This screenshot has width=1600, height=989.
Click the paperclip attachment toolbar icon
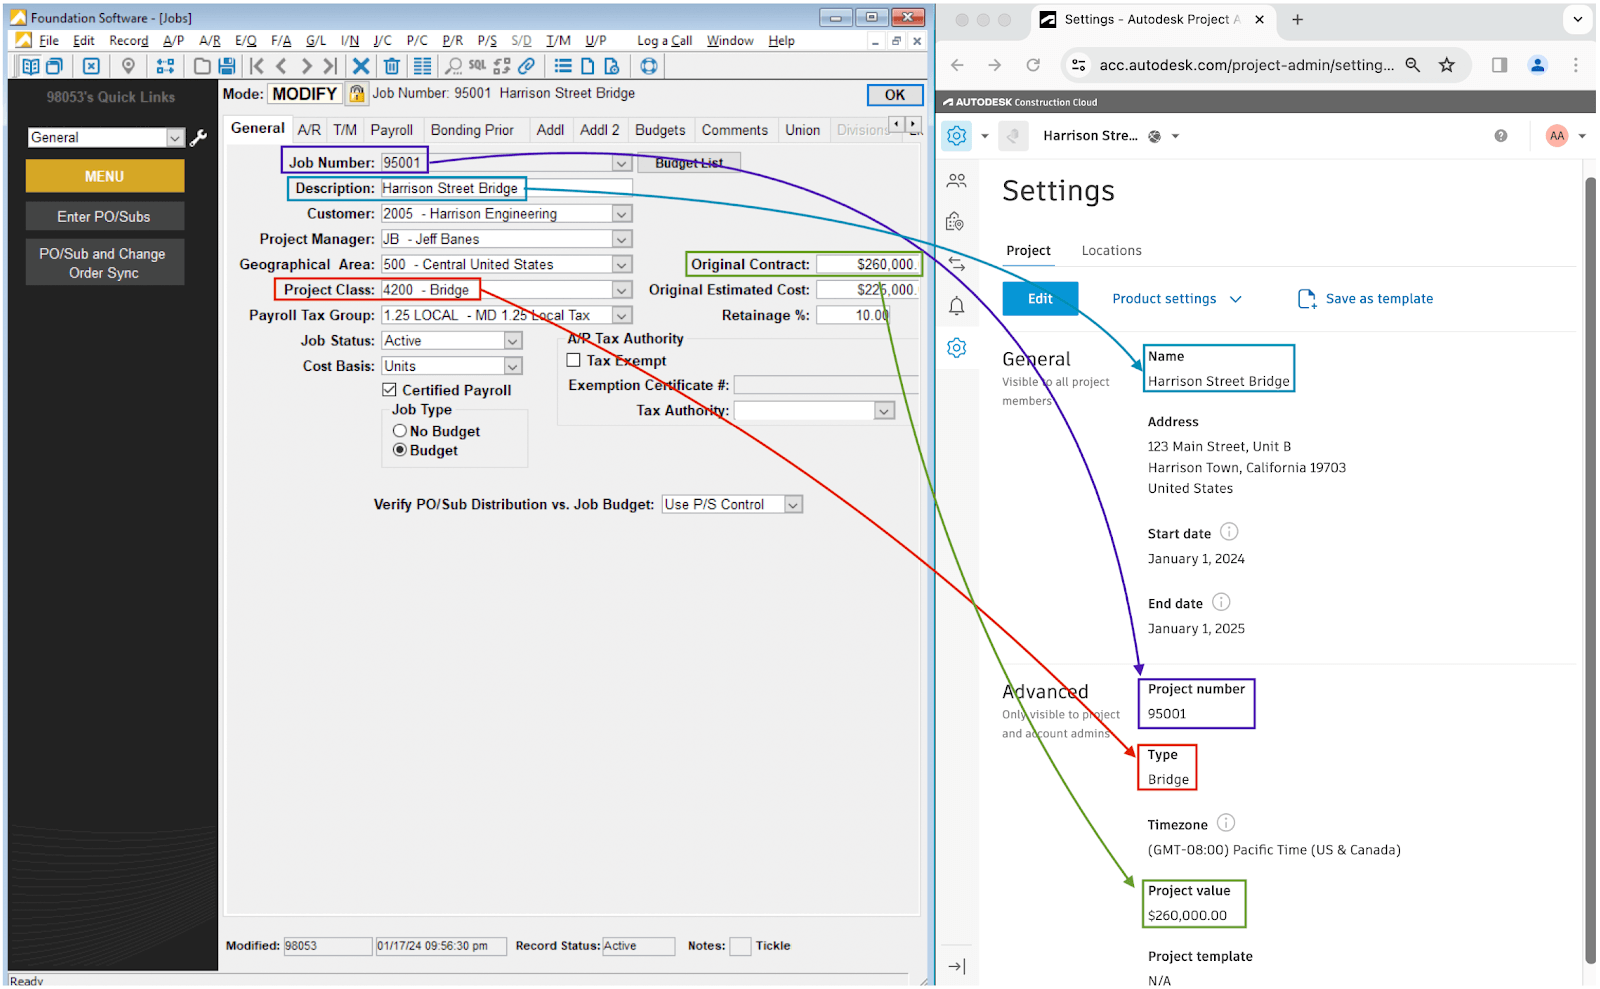(x=527, y=66)
